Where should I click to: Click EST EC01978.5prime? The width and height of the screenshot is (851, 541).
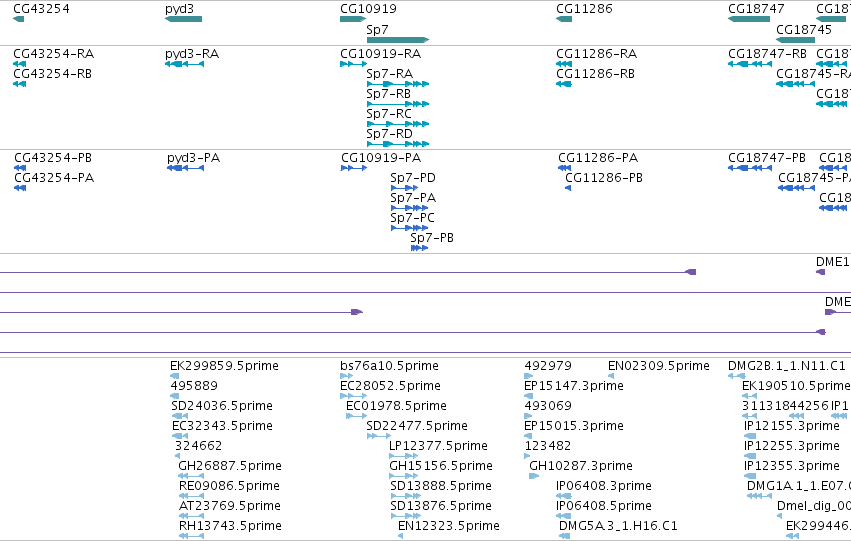click(x=396, y=406)
